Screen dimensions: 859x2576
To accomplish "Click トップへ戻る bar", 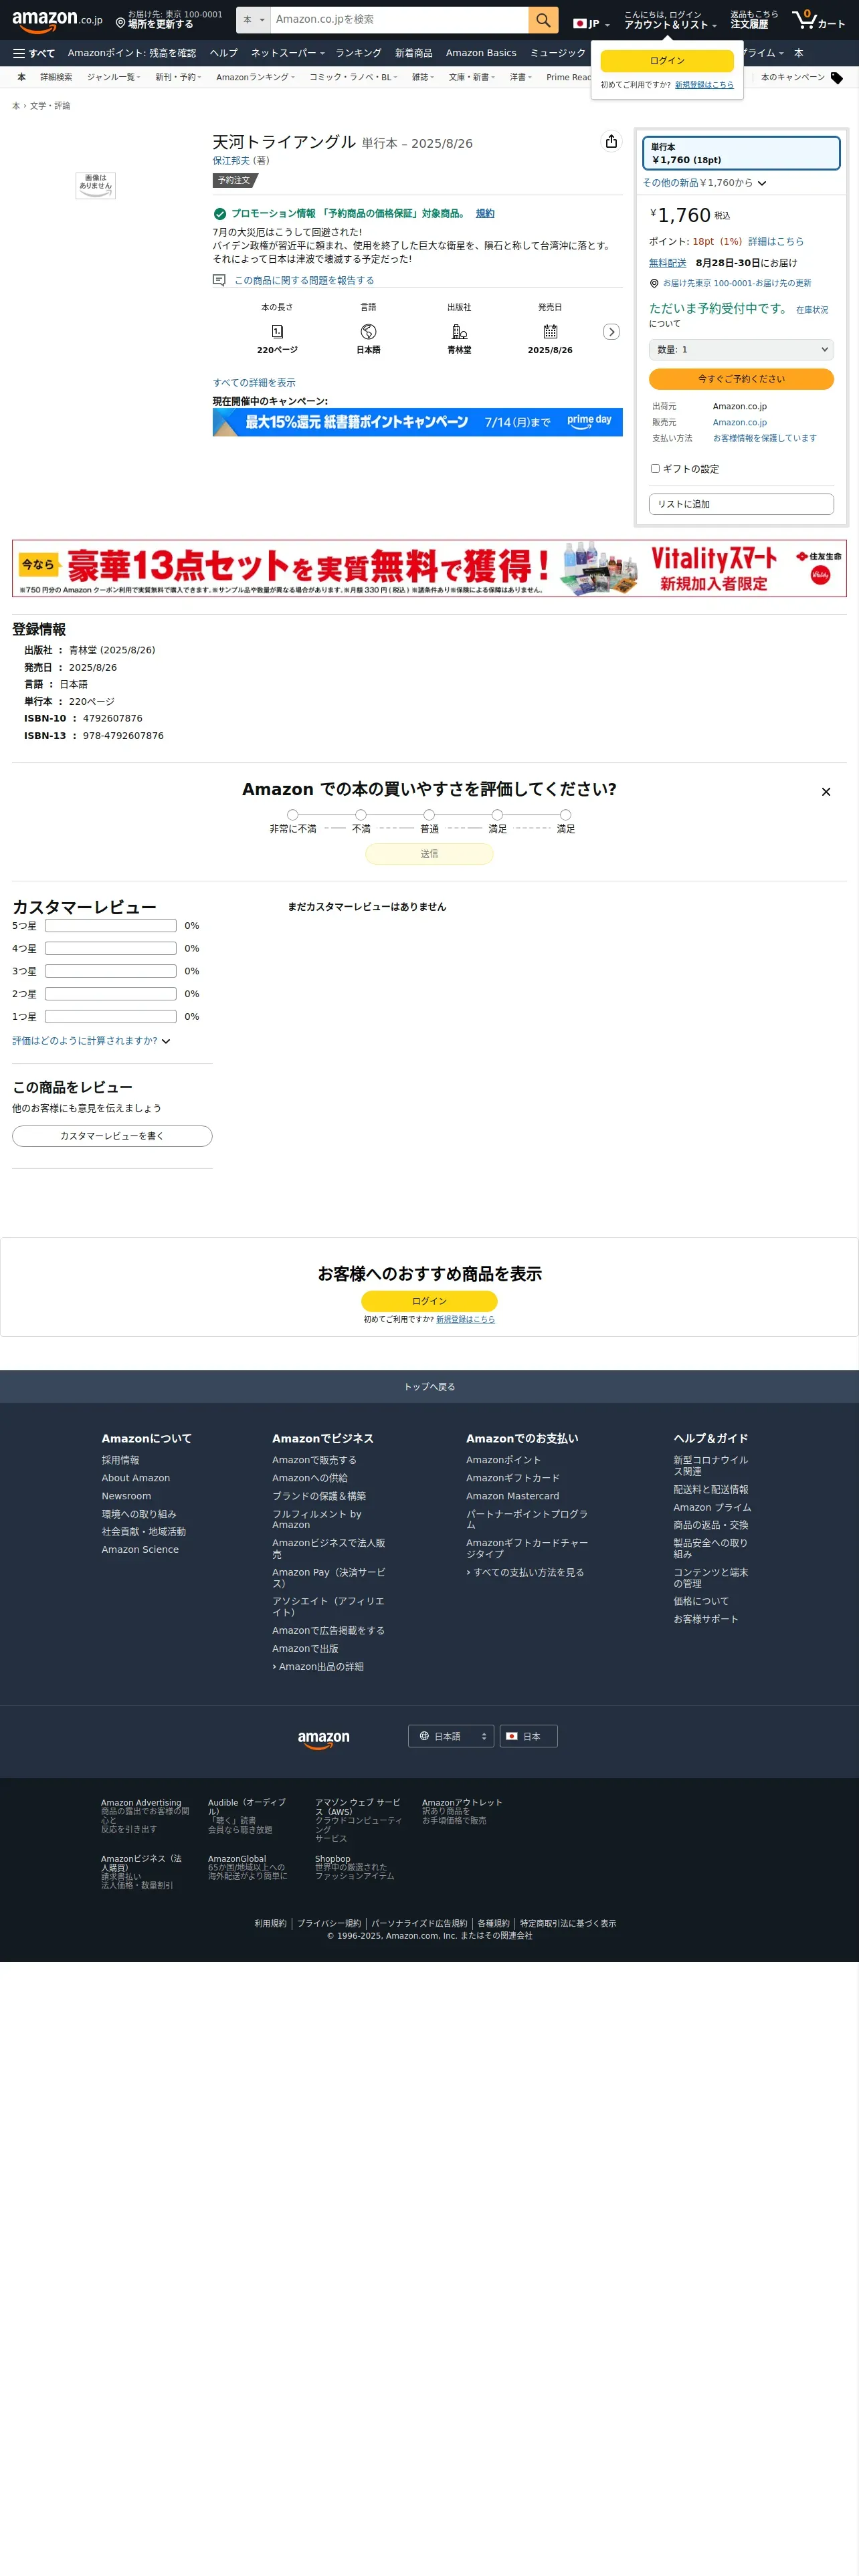I will 429,1387.
